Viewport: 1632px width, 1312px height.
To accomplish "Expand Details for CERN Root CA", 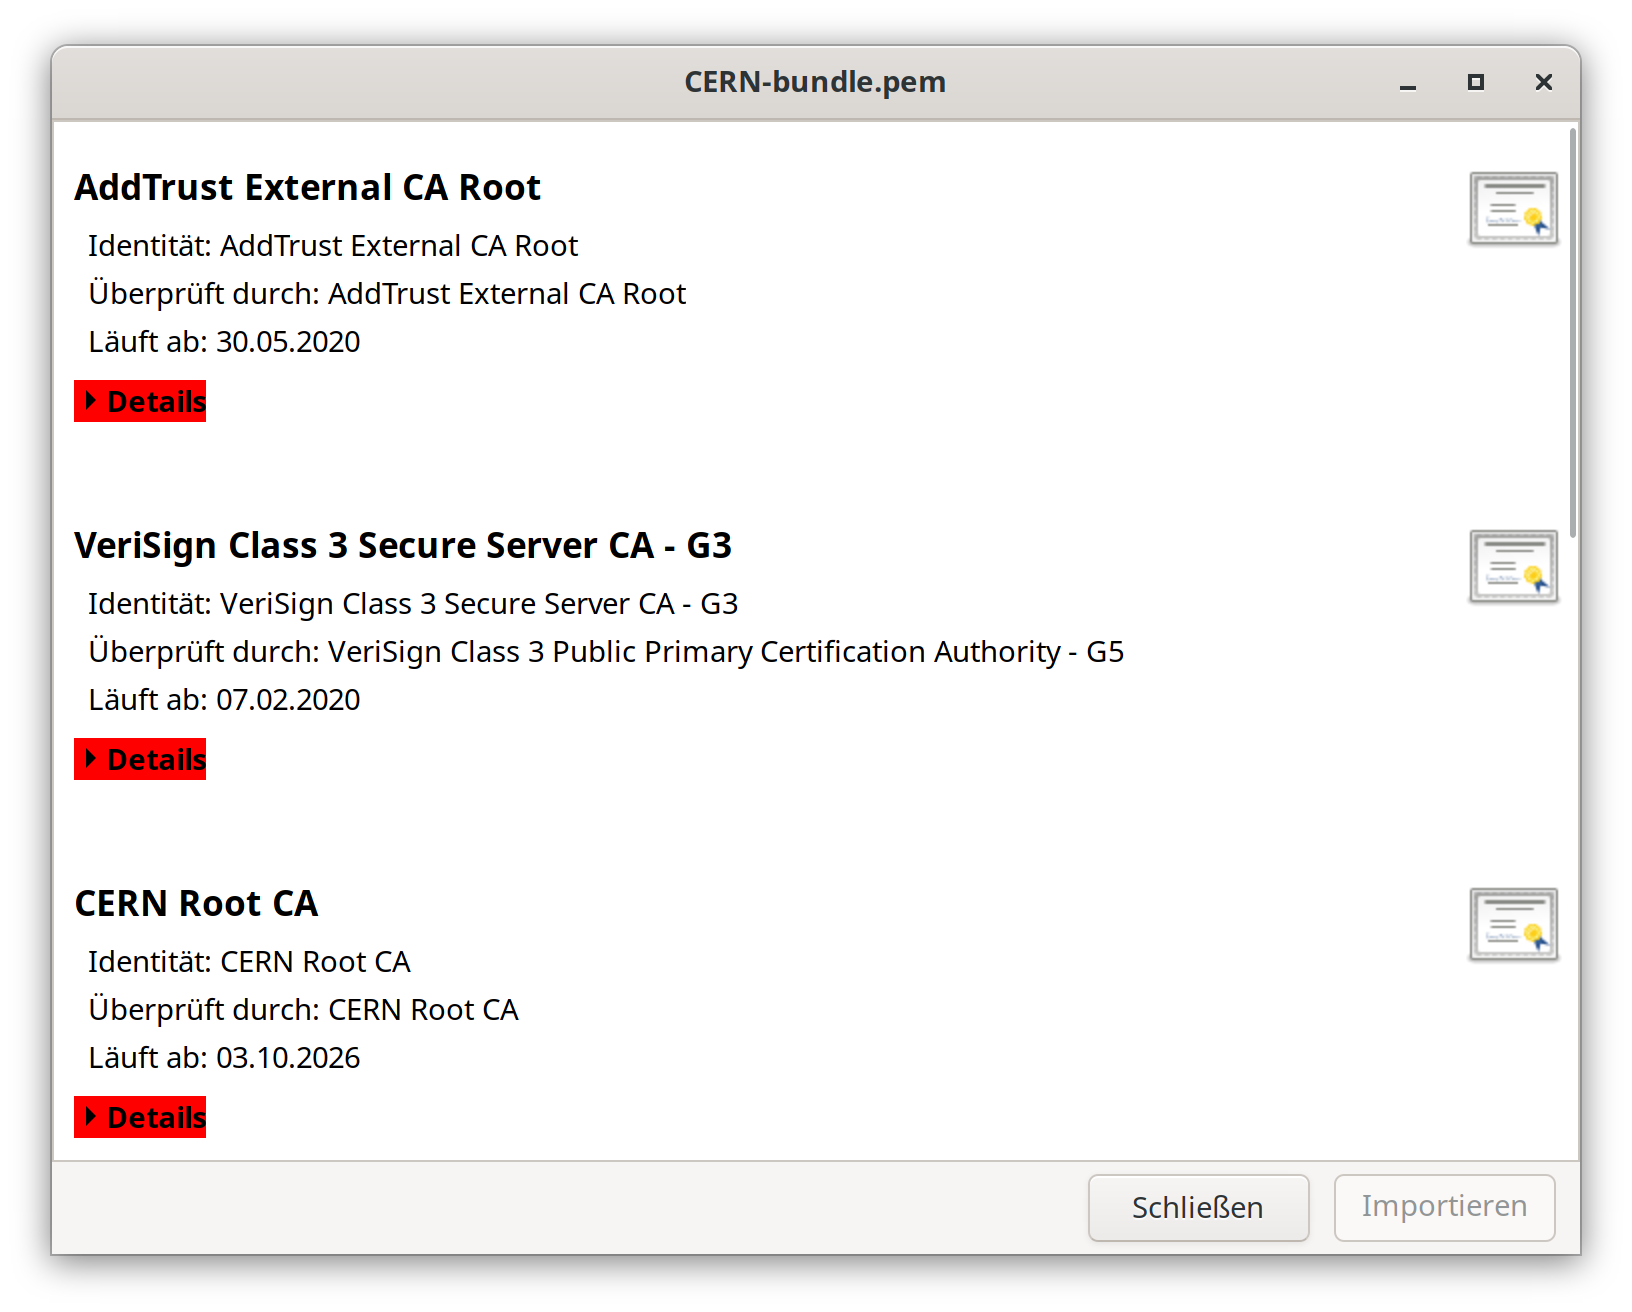I will (147, 1117).
